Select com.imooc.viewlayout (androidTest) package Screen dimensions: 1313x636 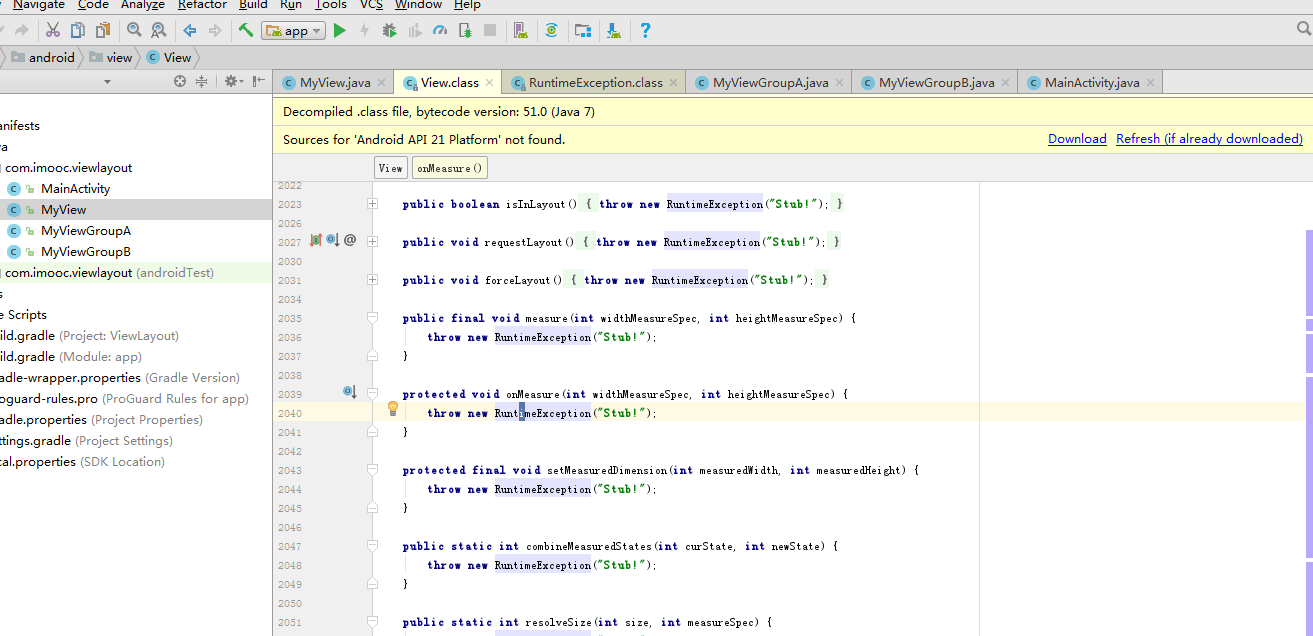(109, 273)
